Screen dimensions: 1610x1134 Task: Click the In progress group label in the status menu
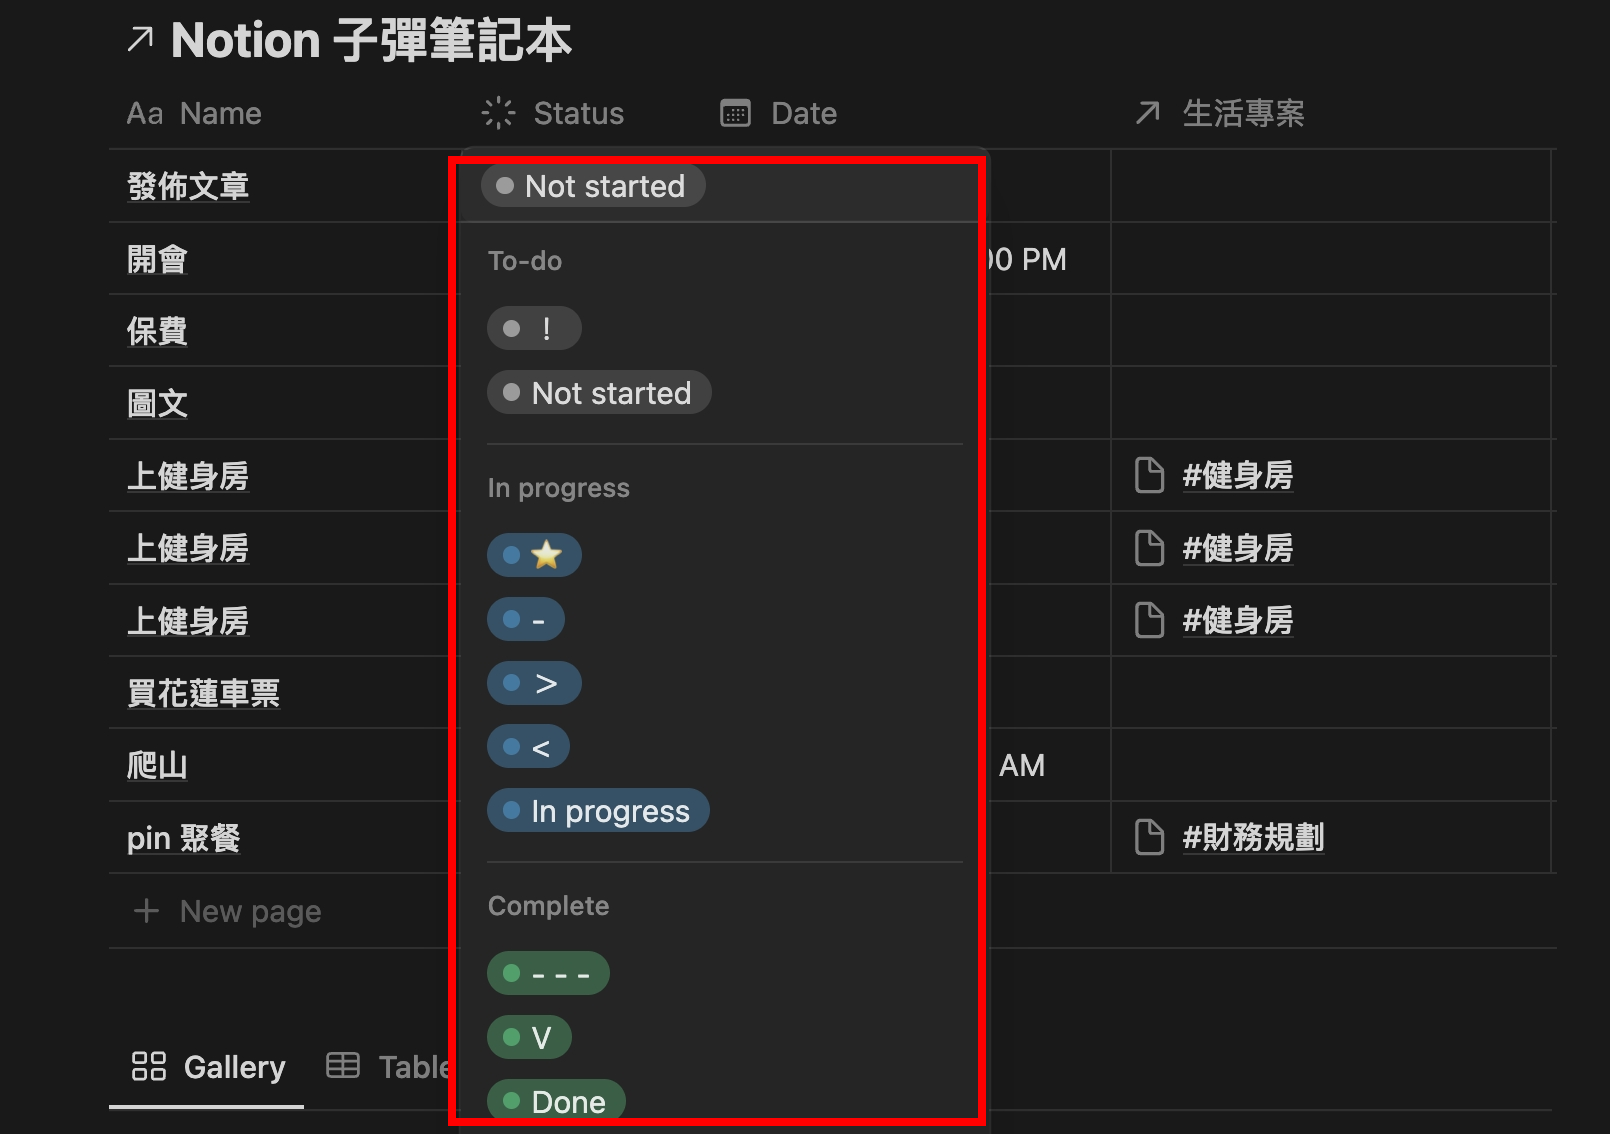(559, 488)
